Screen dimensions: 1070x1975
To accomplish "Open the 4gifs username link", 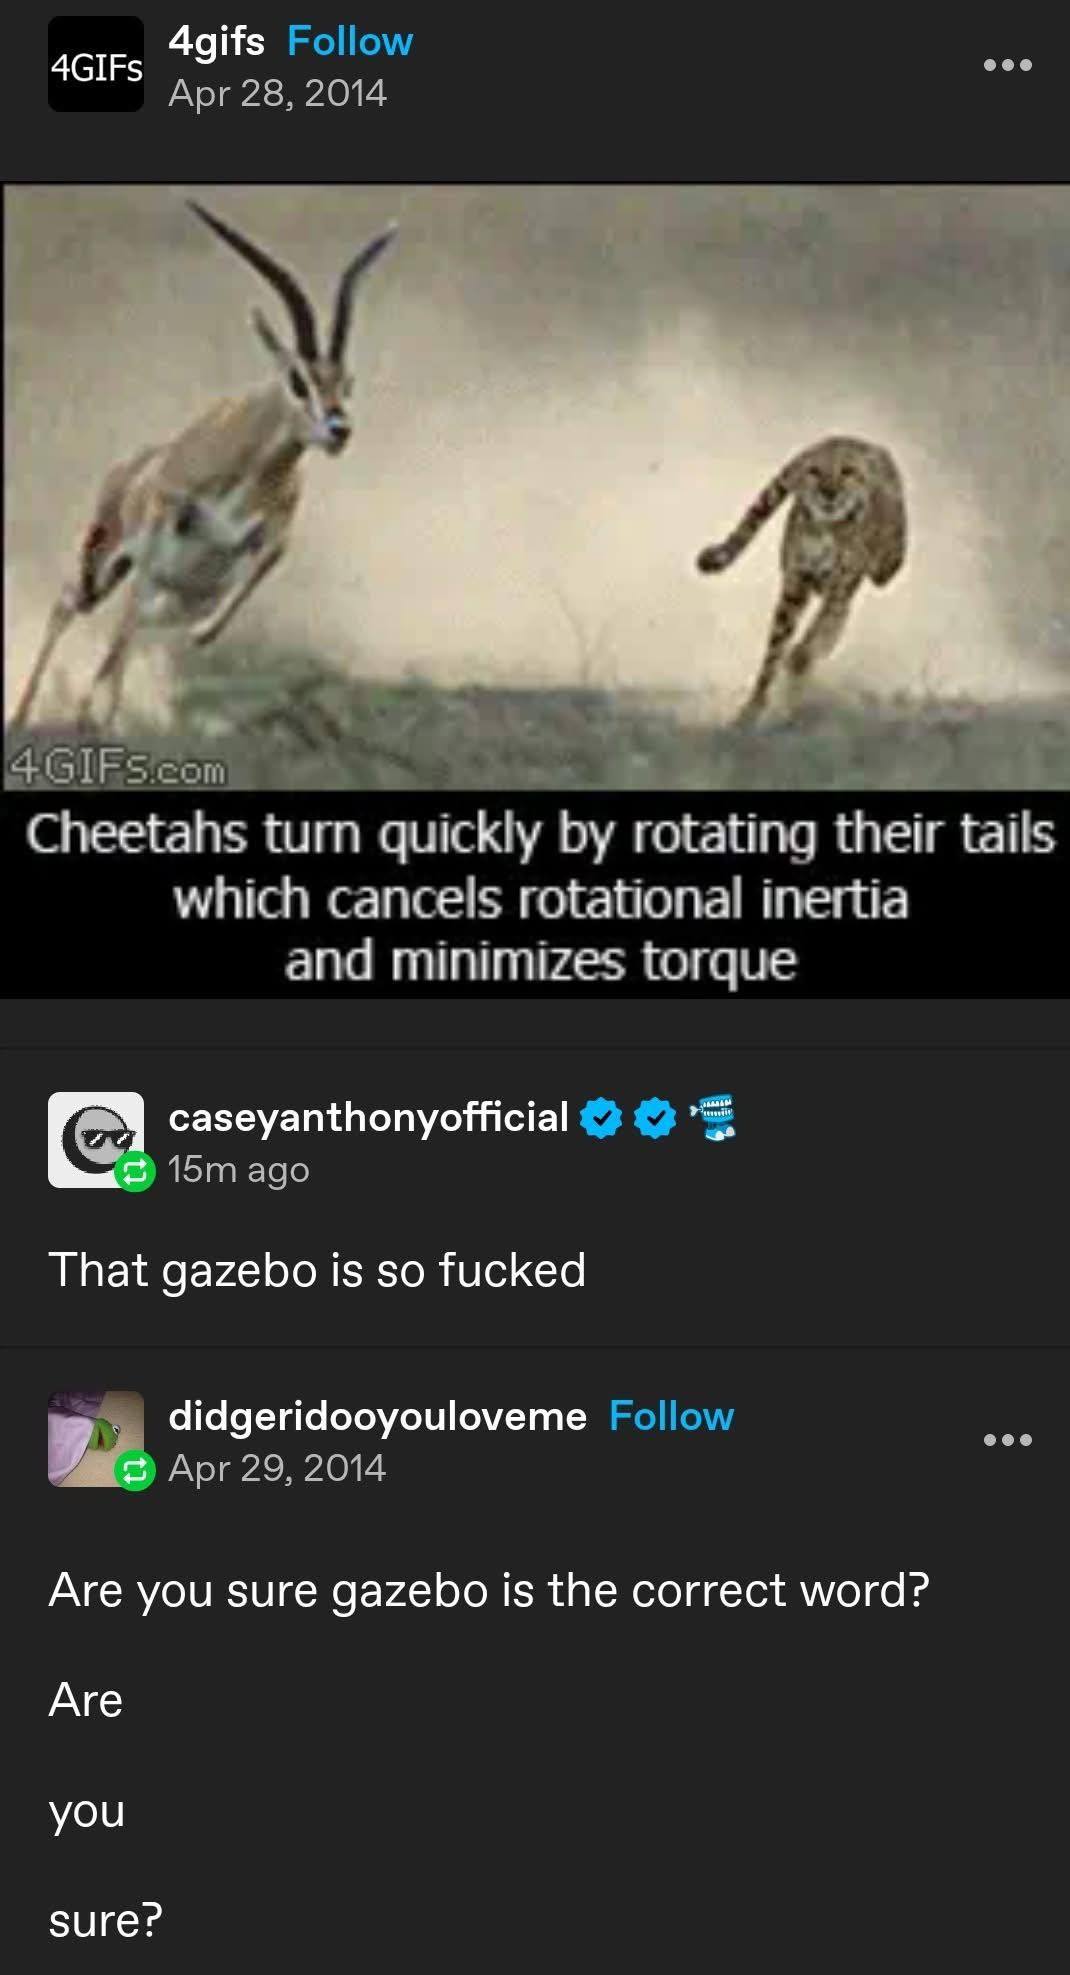I will (x=216, y=41).
